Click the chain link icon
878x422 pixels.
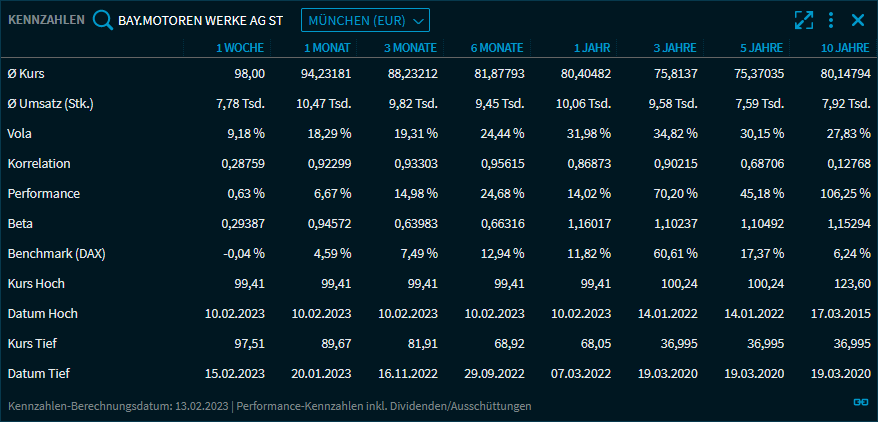point(859,402)
